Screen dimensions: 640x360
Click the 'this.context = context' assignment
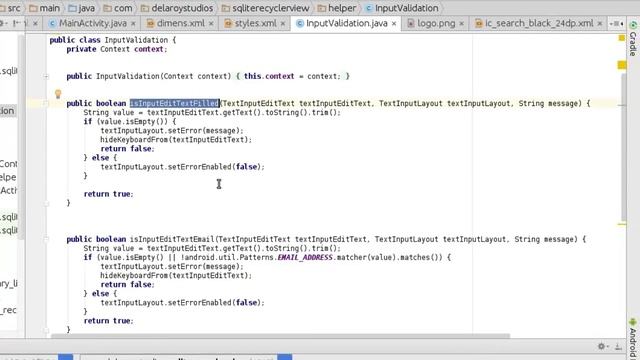292,77
